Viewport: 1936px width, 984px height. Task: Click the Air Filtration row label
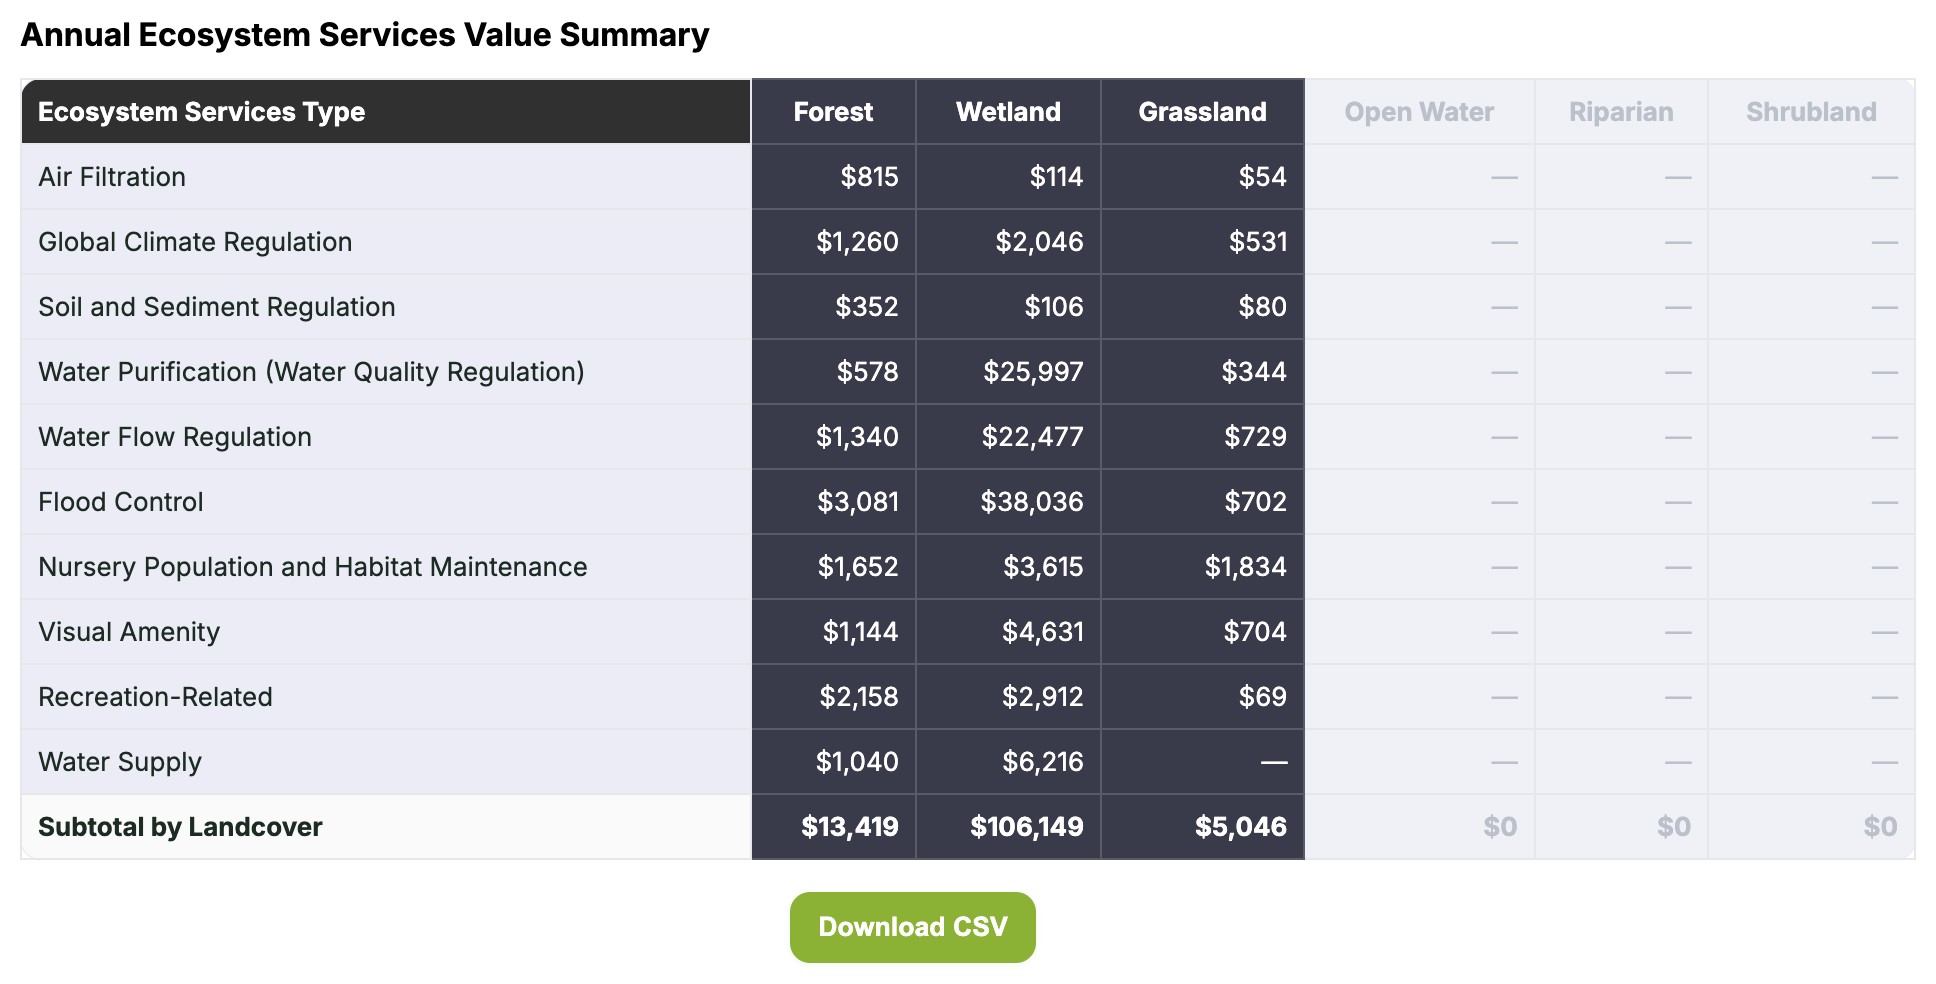pos(112,177)
